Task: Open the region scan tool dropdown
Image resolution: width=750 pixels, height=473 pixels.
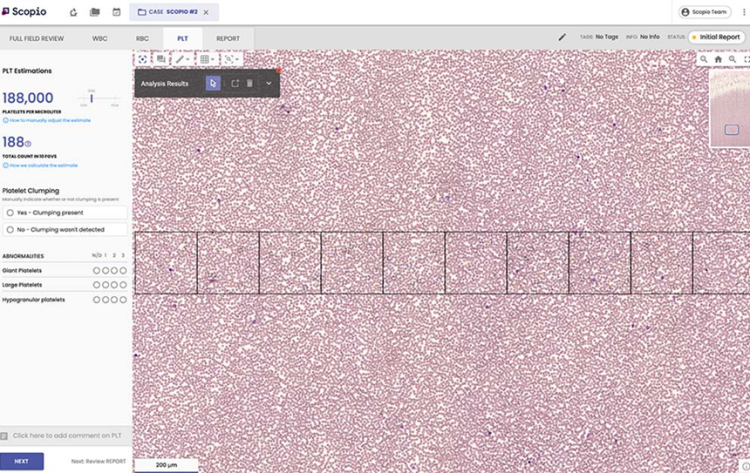Action: pyautogui.click(x=232, y=59)
